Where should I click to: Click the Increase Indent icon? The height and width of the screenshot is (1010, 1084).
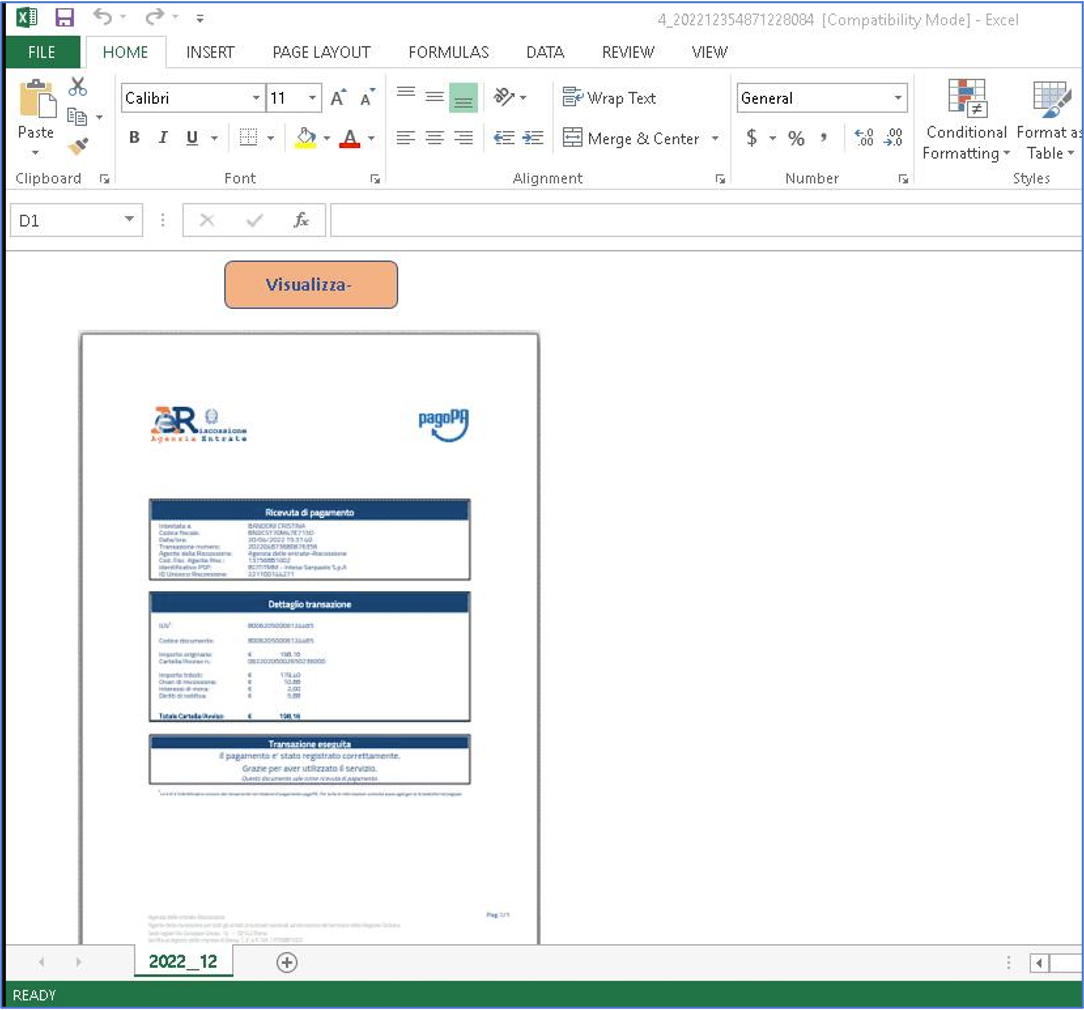(532, 138)
